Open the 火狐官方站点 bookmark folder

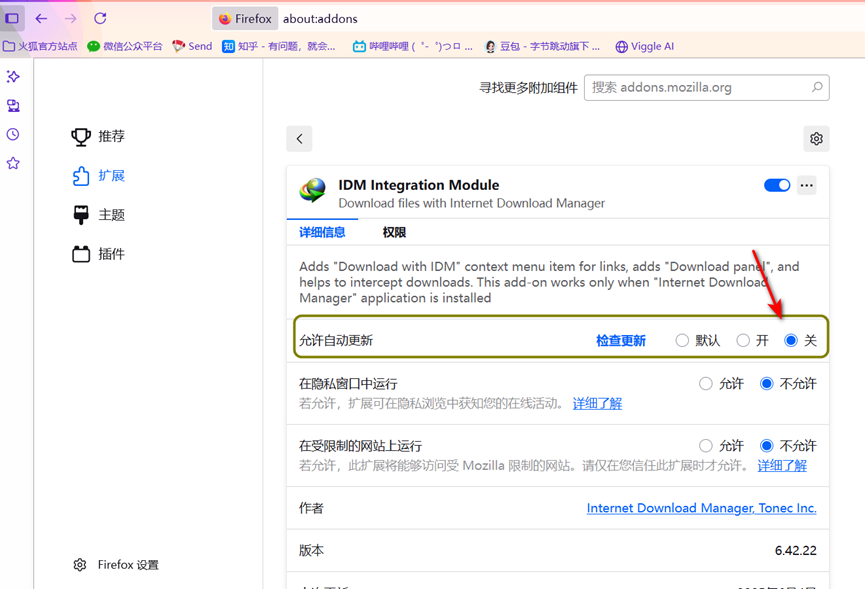[x=40, y=46]
